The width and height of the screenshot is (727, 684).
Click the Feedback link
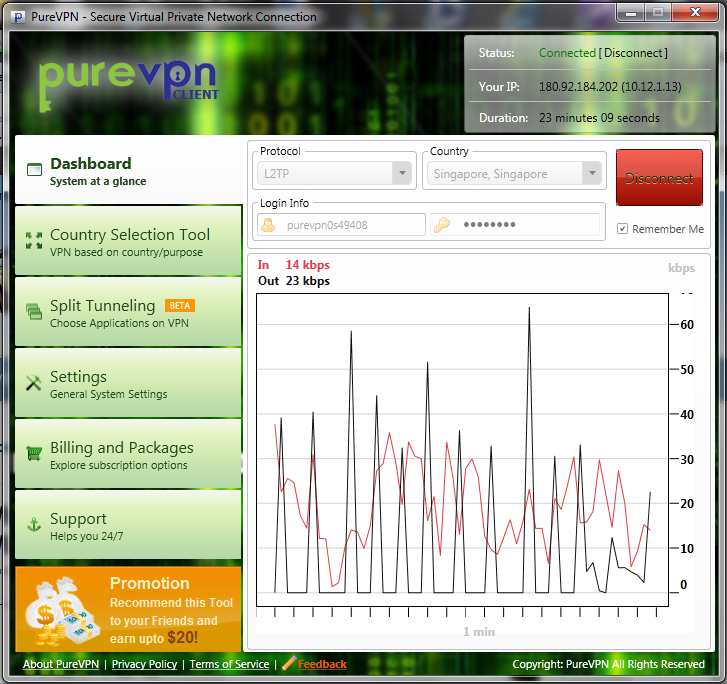[322, 664]
